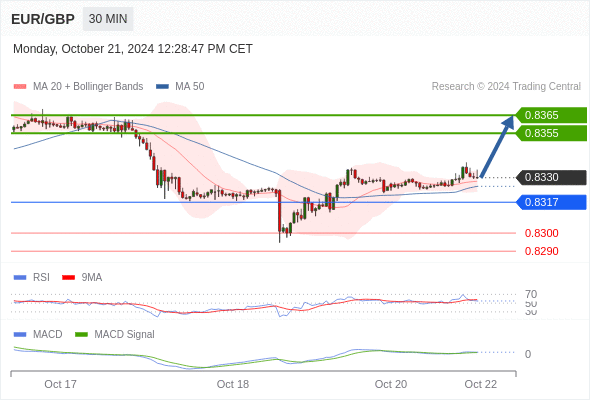Screen dimensions: 590x400
Task: Click the MACD legend blue swatch
Action: pyautogui.click(x=20, y=335)
